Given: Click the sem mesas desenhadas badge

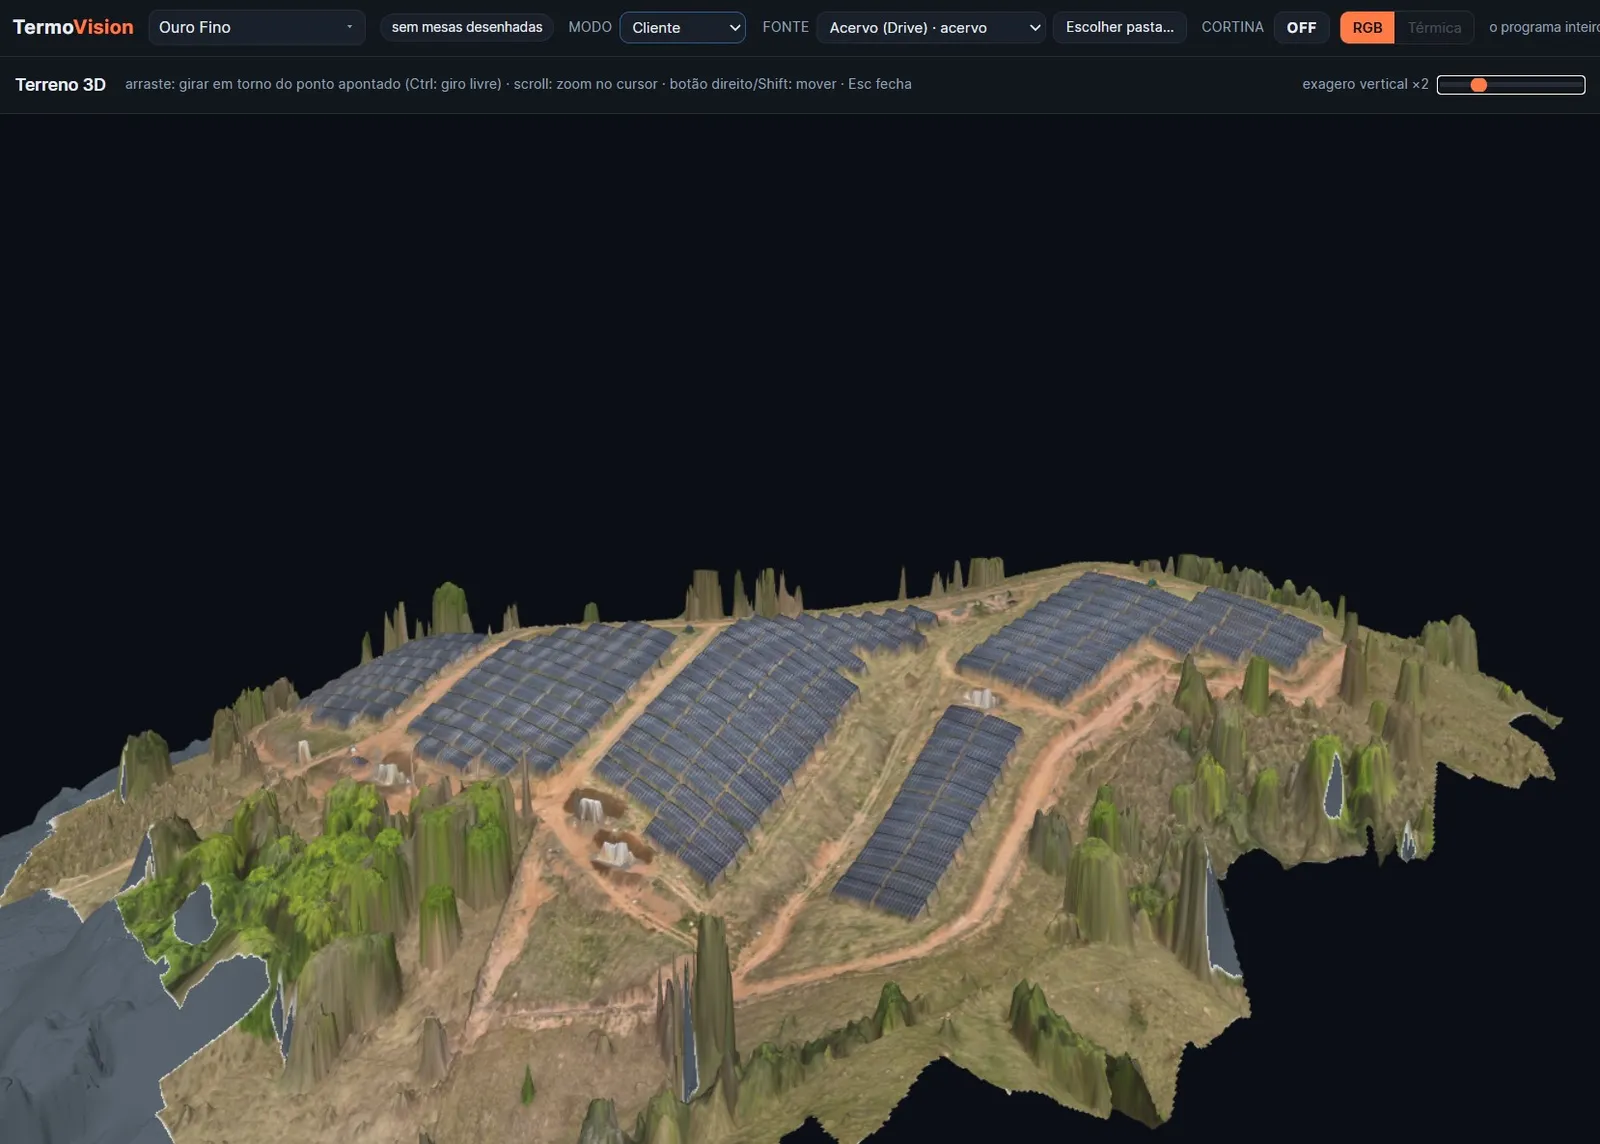Looking at the screenshot, I should tap(467, 27).
